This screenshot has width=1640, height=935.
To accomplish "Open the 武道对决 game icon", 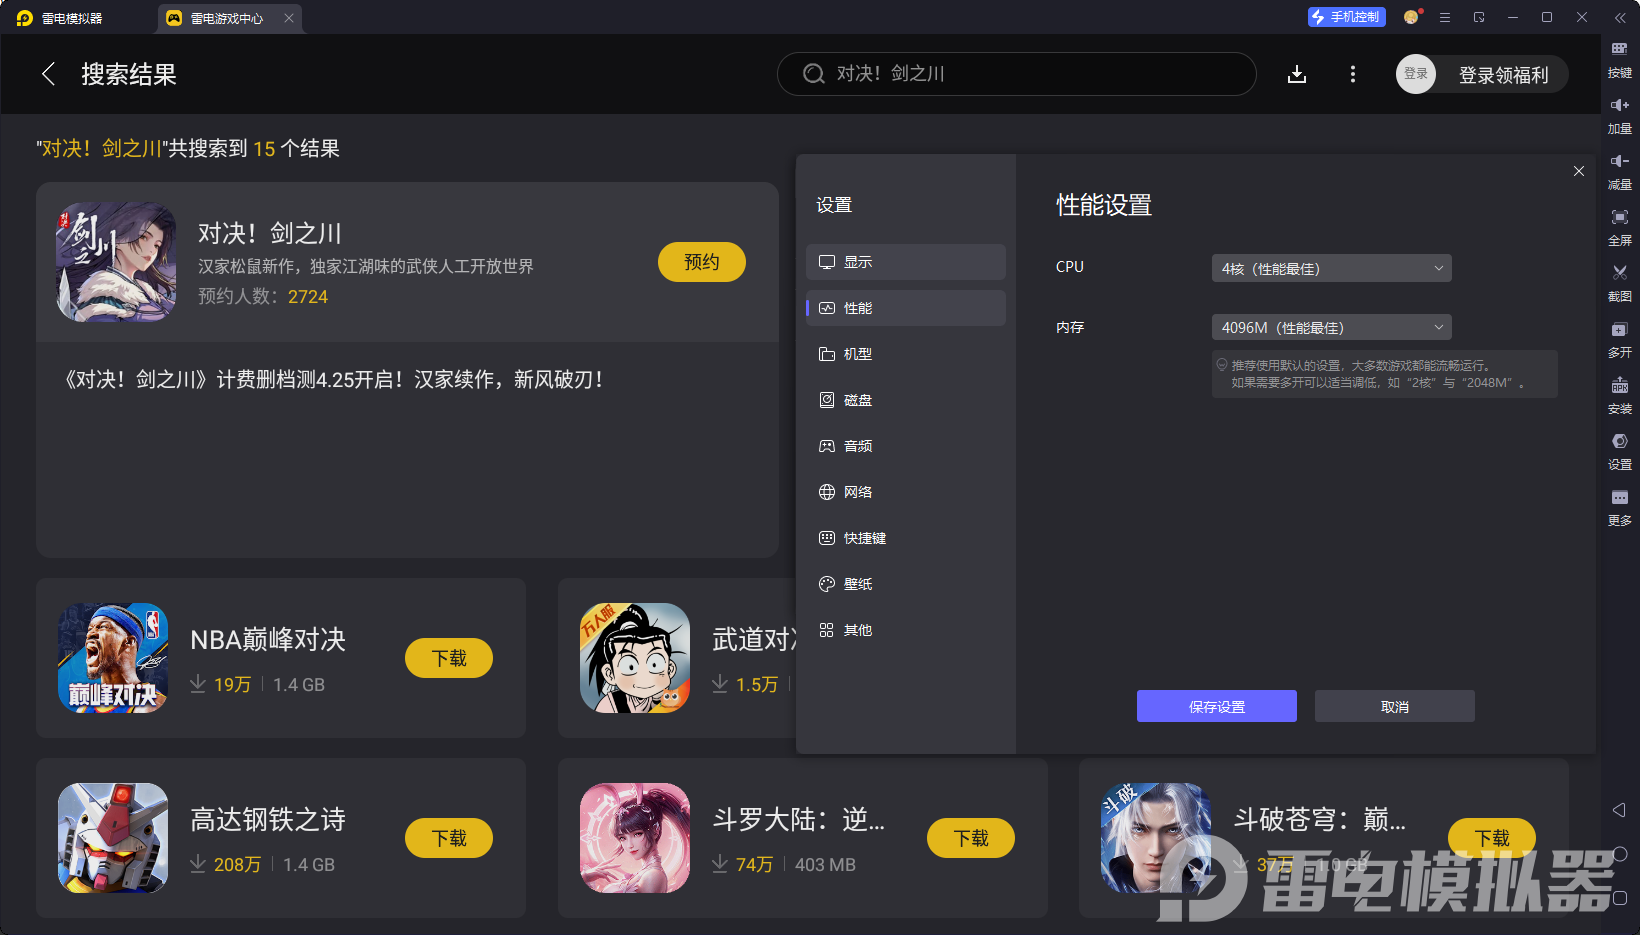I will pos(635,658).
